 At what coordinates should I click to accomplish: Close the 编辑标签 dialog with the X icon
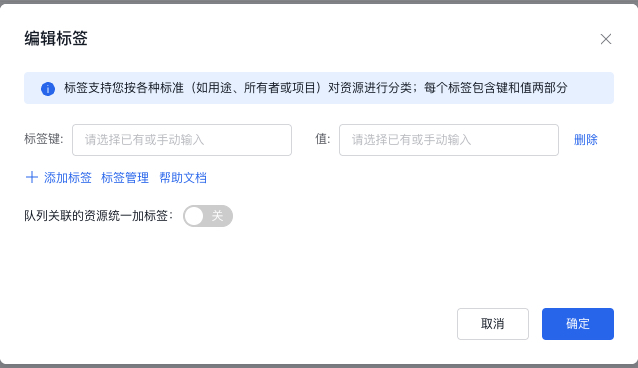[606, 39]
